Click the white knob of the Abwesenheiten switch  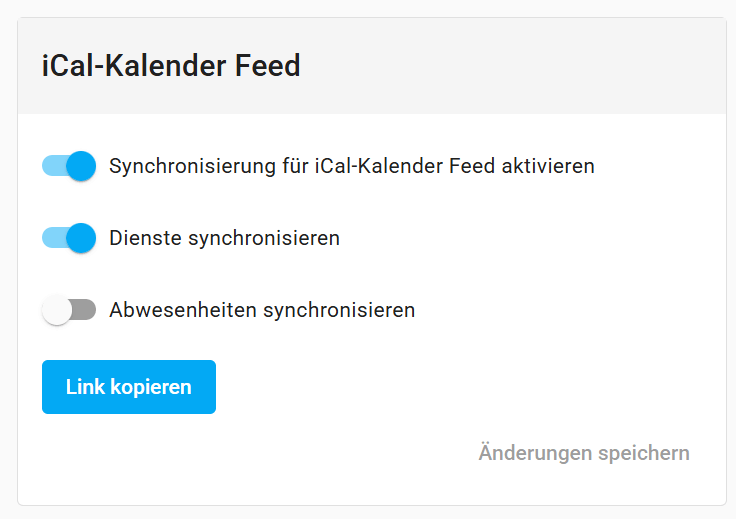tap(57, 310)
